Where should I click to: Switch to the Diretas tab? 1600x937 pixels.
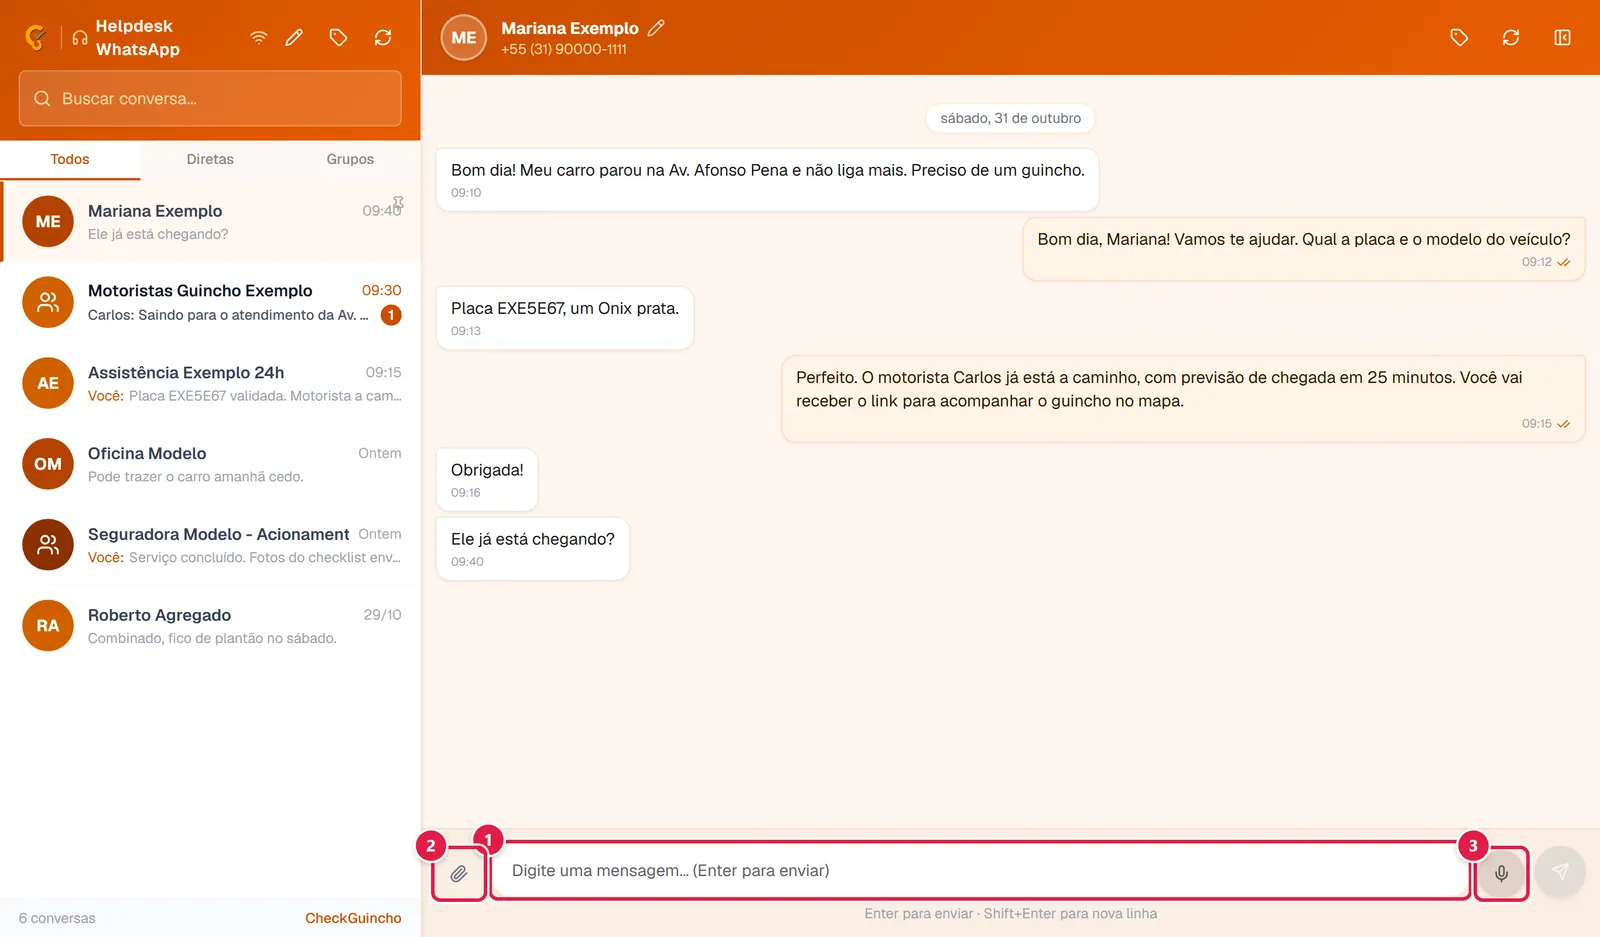pos(210,159)
